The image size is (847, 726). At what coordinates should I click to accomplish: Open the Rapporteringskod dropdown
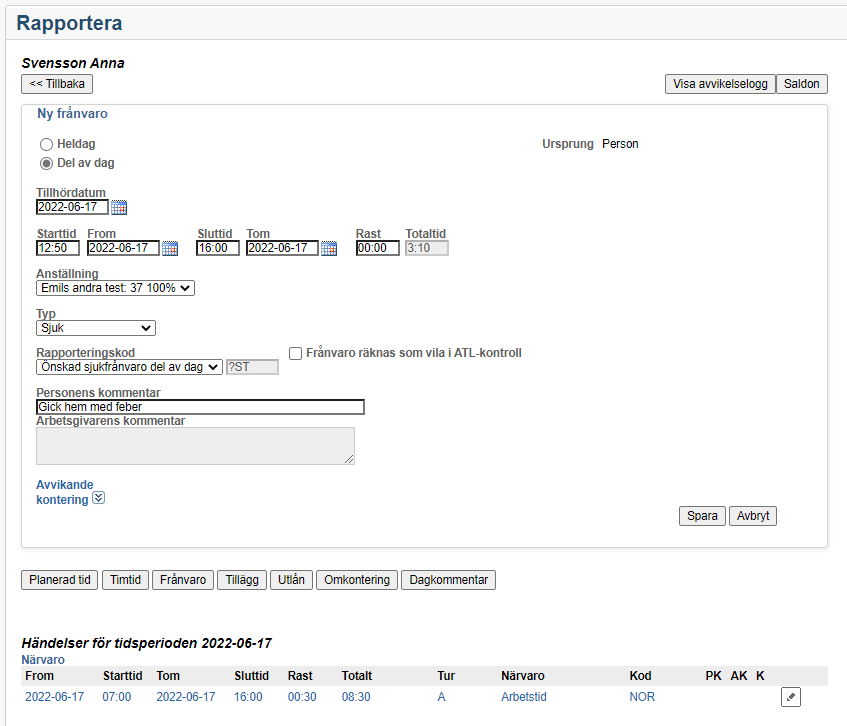129,367
